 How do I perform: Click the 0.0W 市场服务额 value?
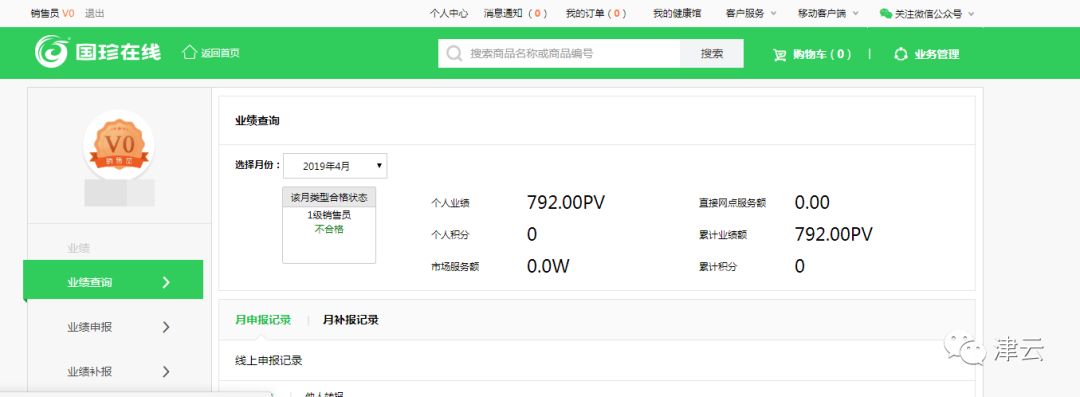548,266
